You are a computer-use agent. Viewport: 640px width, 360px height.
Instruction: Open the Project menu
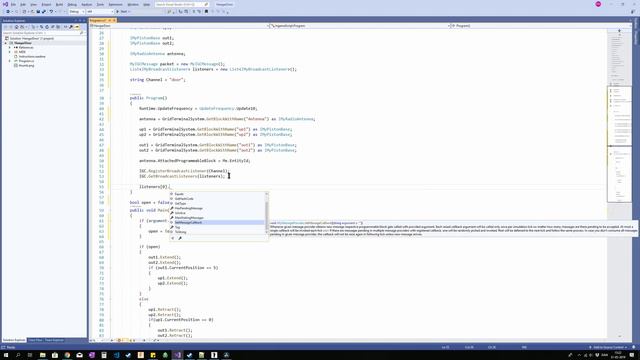[x=46, y=4]
